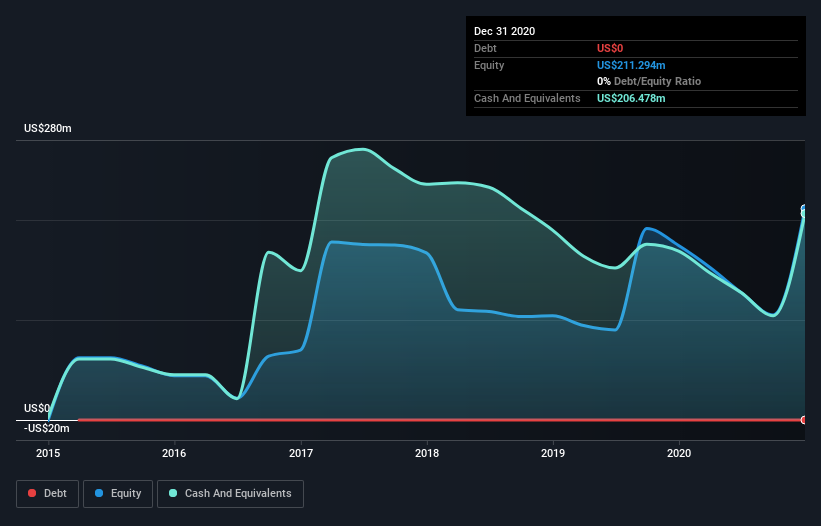
Task: Click the US$211.294m equity value
Action: (x=631, y=65)
